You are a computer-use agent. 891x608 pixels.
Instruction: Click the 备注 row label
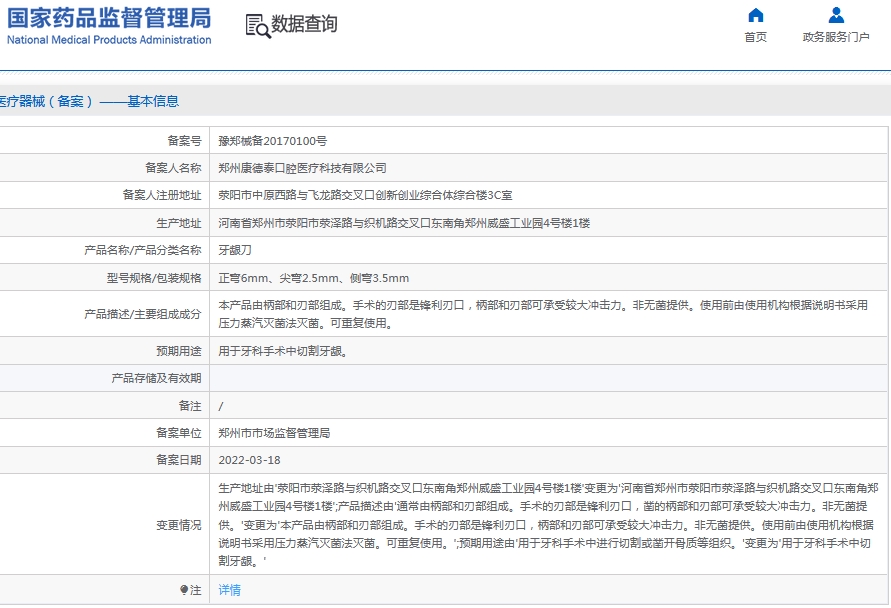pos(190,406)
